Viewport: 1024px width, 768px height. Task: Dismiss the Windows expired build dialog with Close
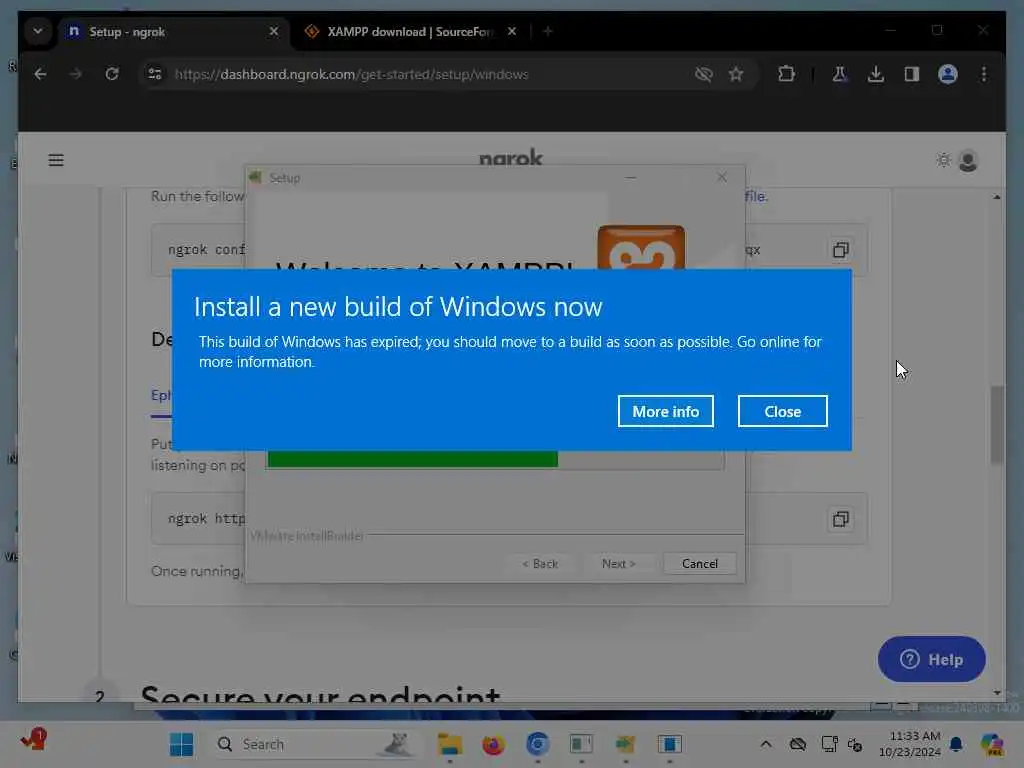(x=782, y=411)
